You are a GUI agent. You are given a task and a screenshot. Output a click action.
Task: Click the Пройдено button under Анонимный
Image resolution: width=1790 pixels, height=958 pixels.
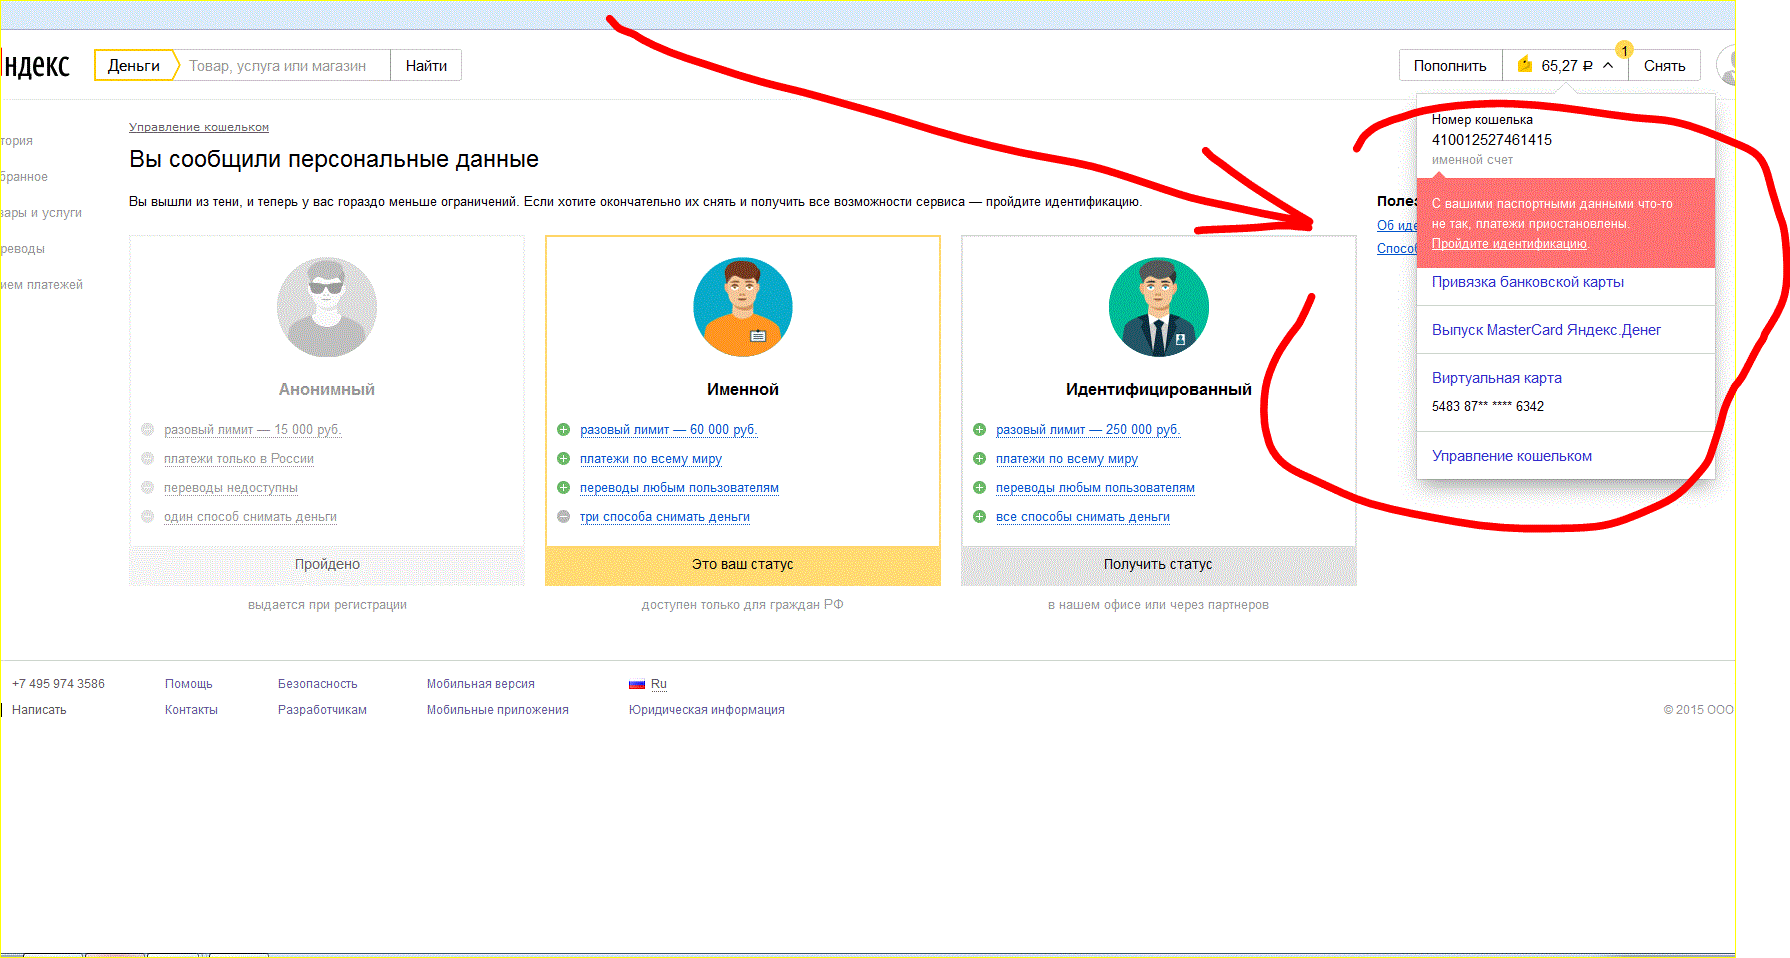327,565
